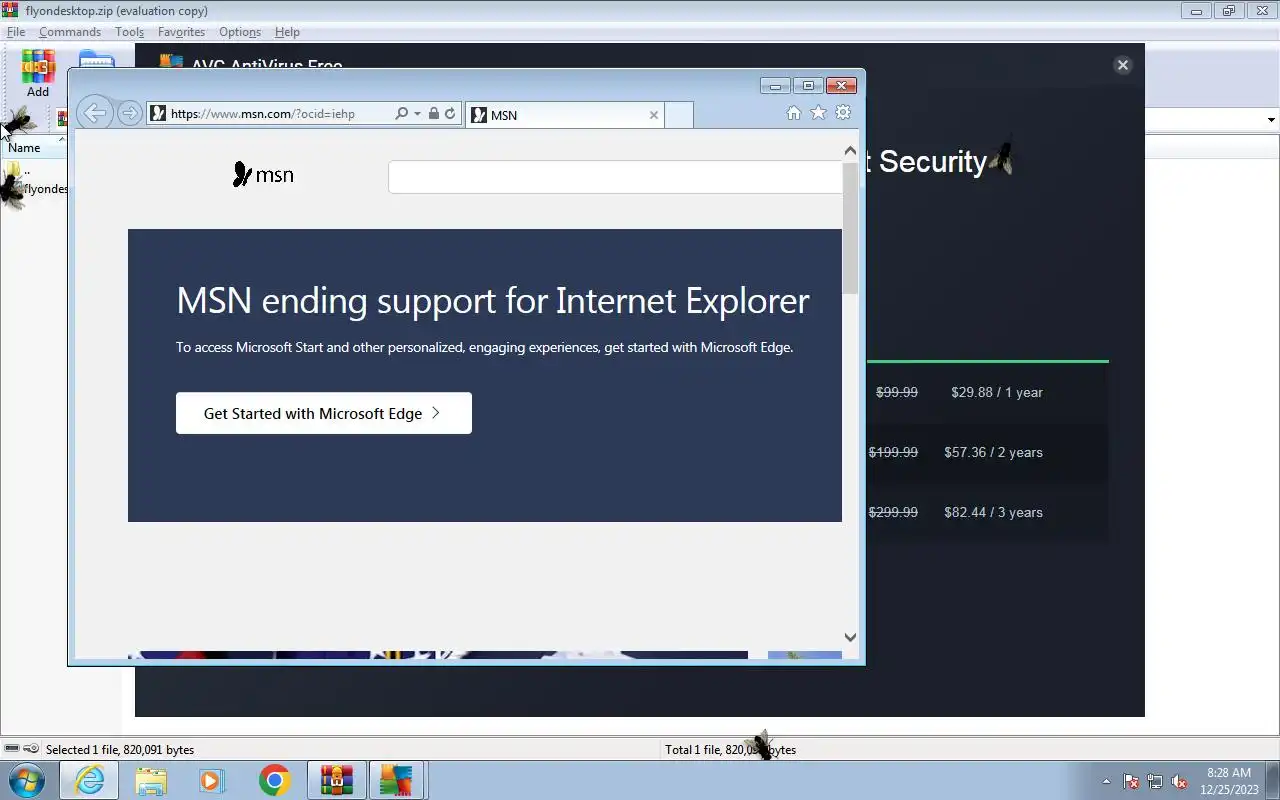Click the IE vertical scrollbar thumb
This screenshot has height=800, width=1280.
coord(850,227)
